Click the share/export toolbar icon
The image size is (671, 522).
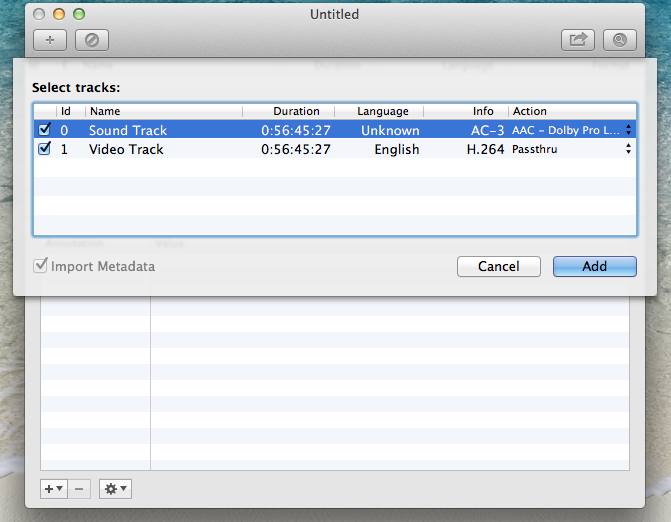coord(578,40)
